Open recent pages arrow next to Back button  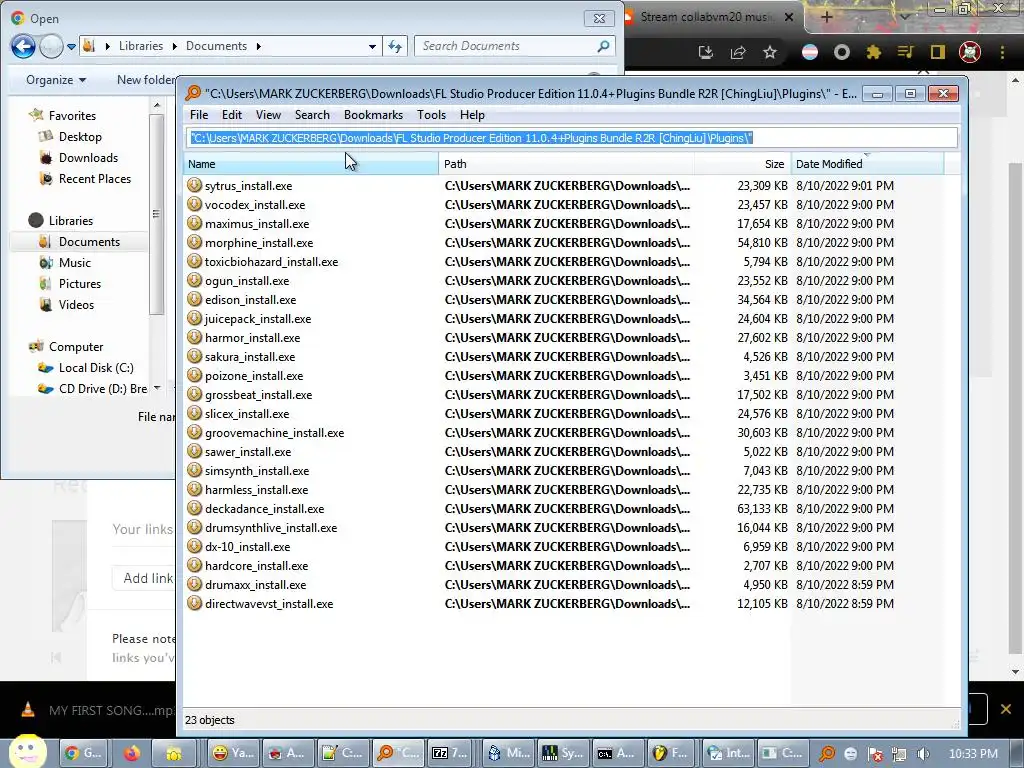(x=71, y=47)
